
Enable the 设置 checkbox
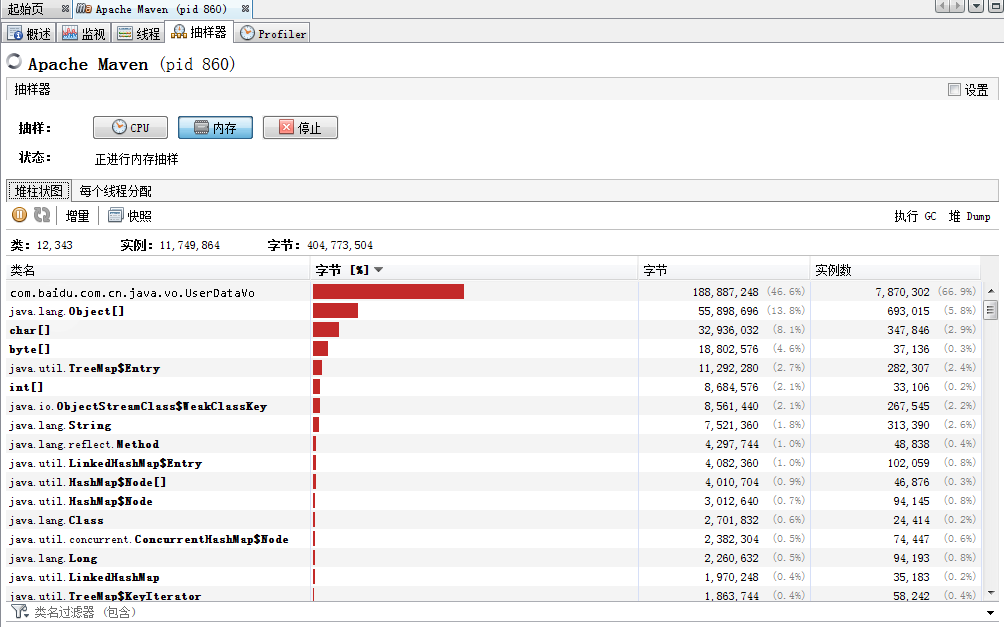pos(954,90)
